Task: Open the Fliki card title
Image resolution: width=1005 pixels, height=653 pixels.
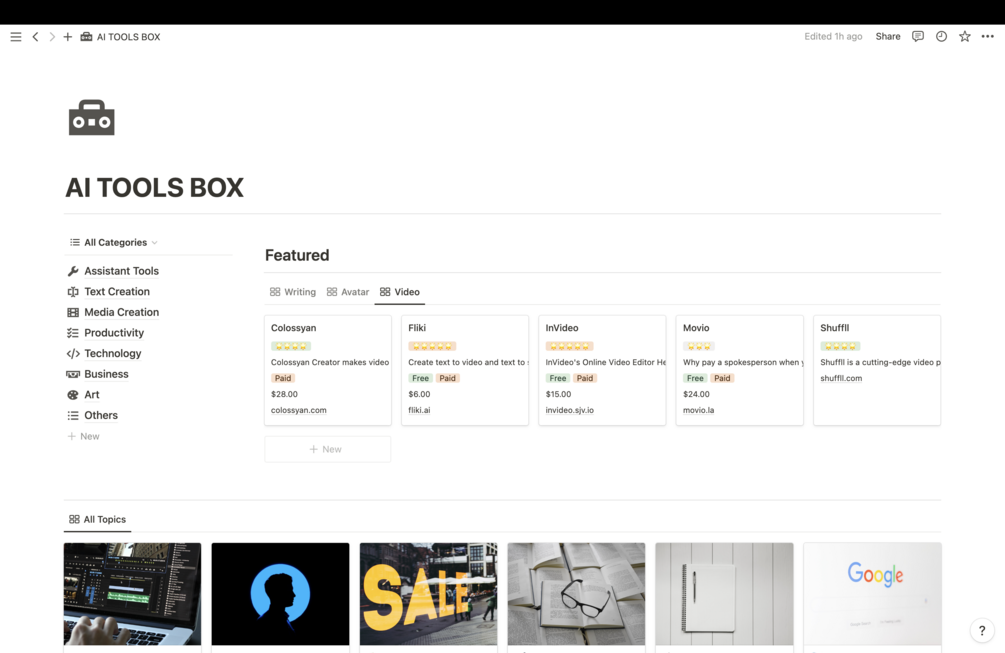Action: pos(417,327)
